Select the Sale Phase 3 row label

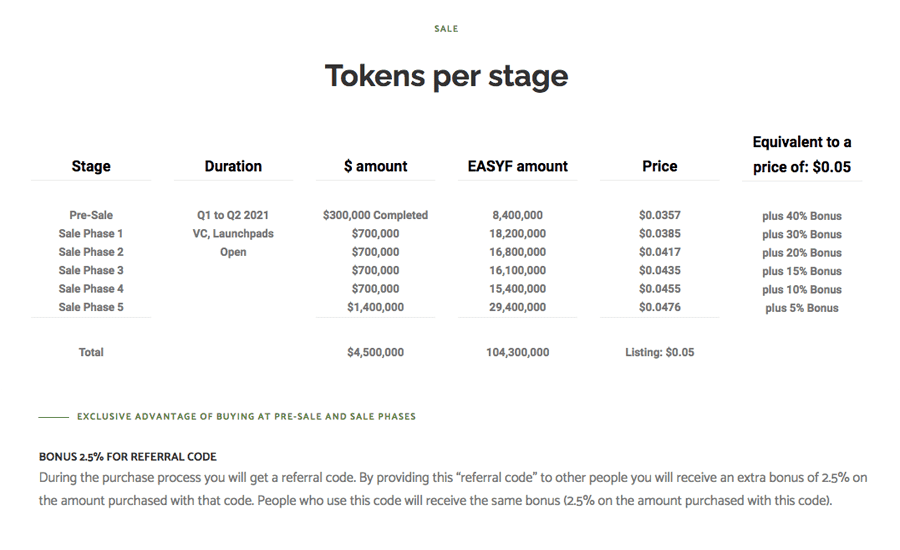click(91, 270)
